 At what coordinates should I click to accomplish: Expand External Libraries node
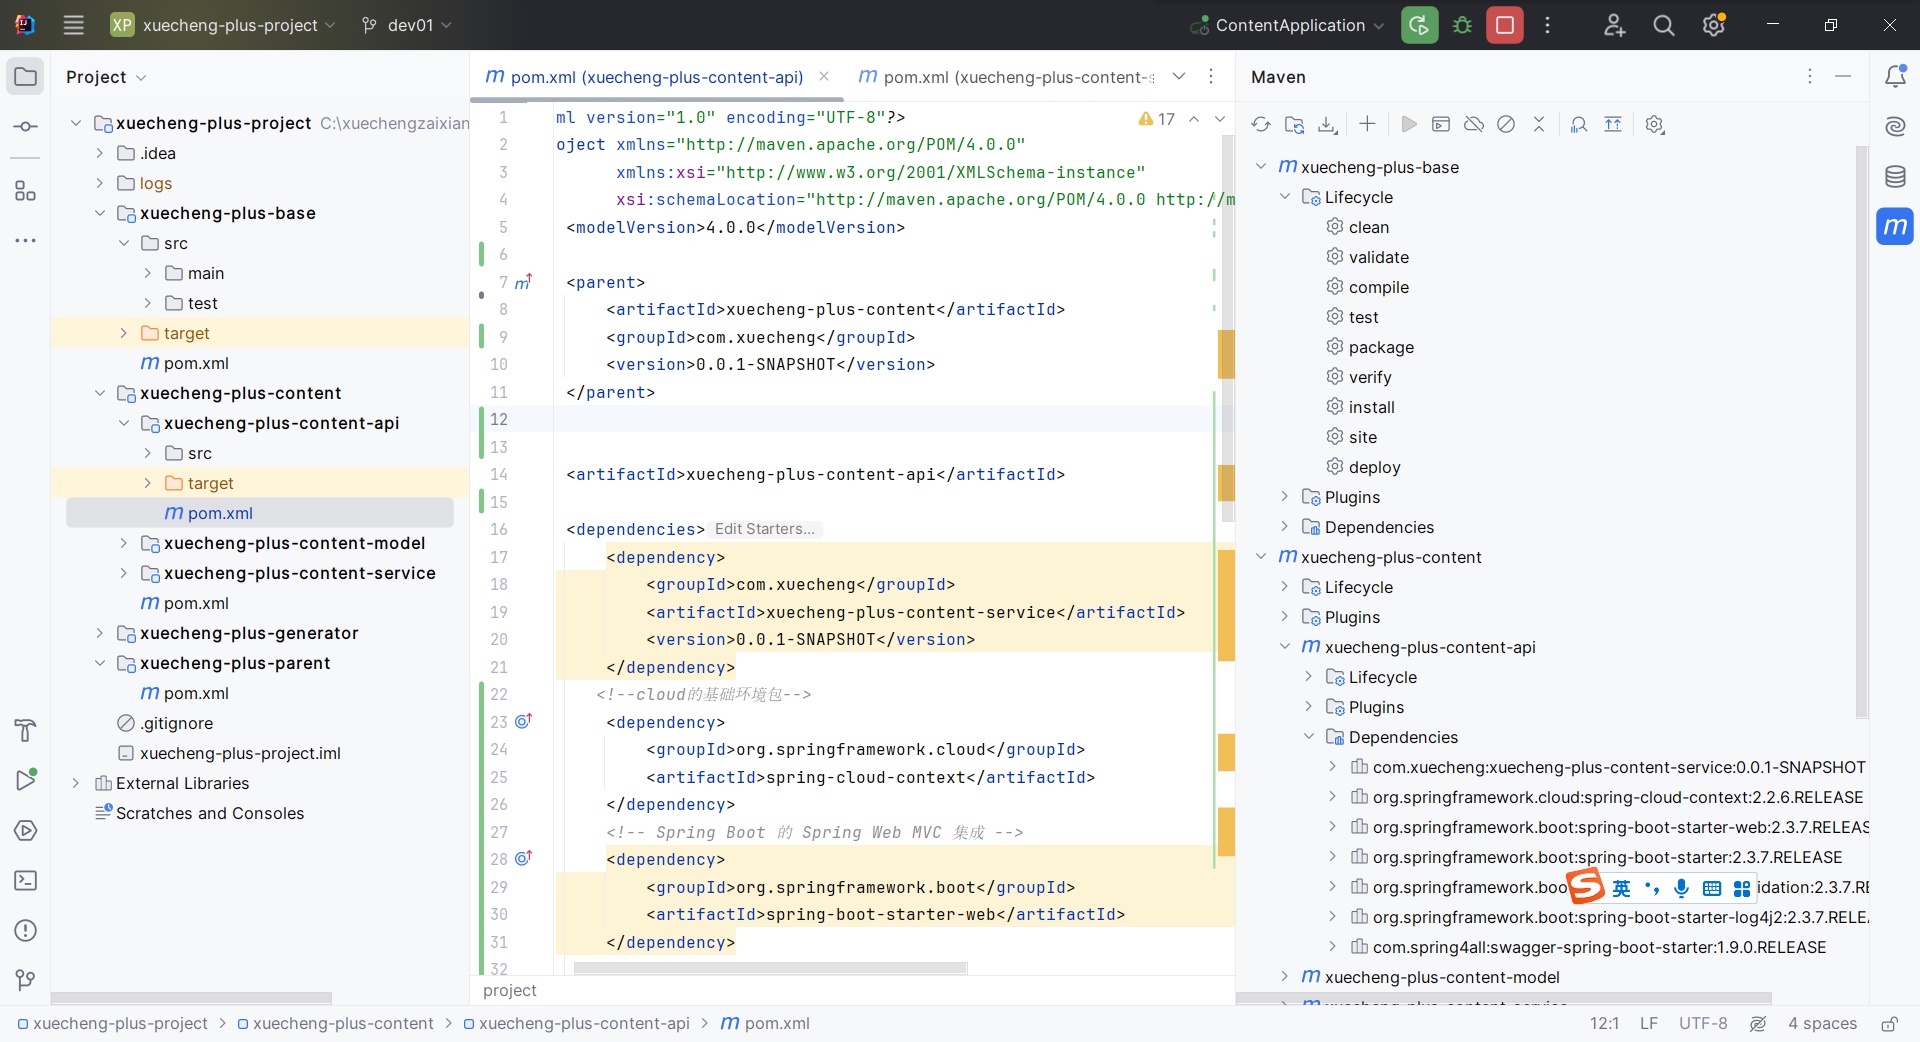(x=75, y=783)
